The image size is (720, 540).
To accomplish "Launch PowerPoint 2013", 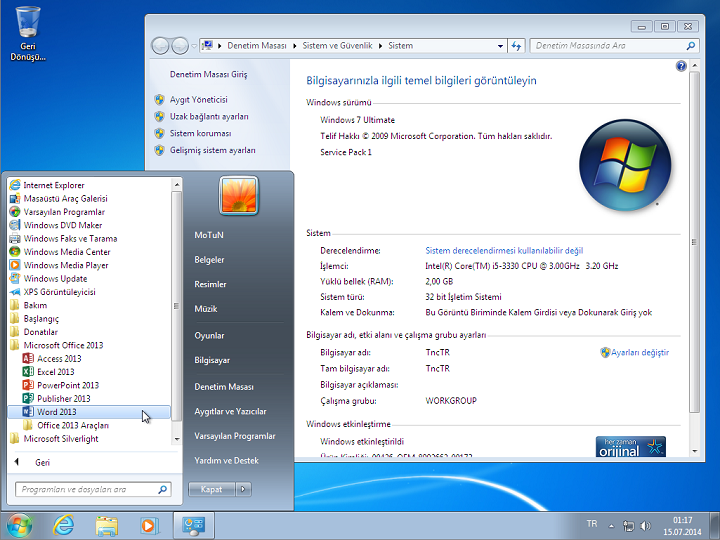I will coord(61,385).
